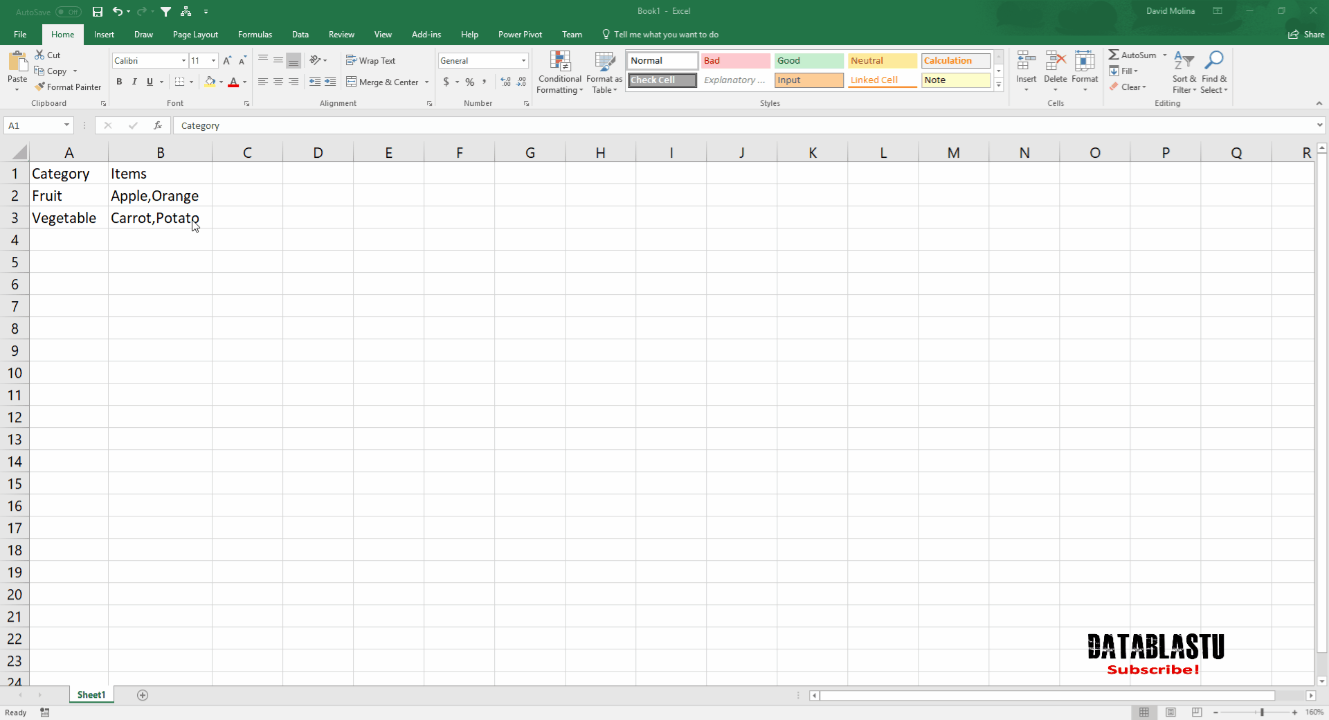The height and width of the screenshot is (720, 1329).
Task: Open Conditional Formatting options
Action: point(559,72)
